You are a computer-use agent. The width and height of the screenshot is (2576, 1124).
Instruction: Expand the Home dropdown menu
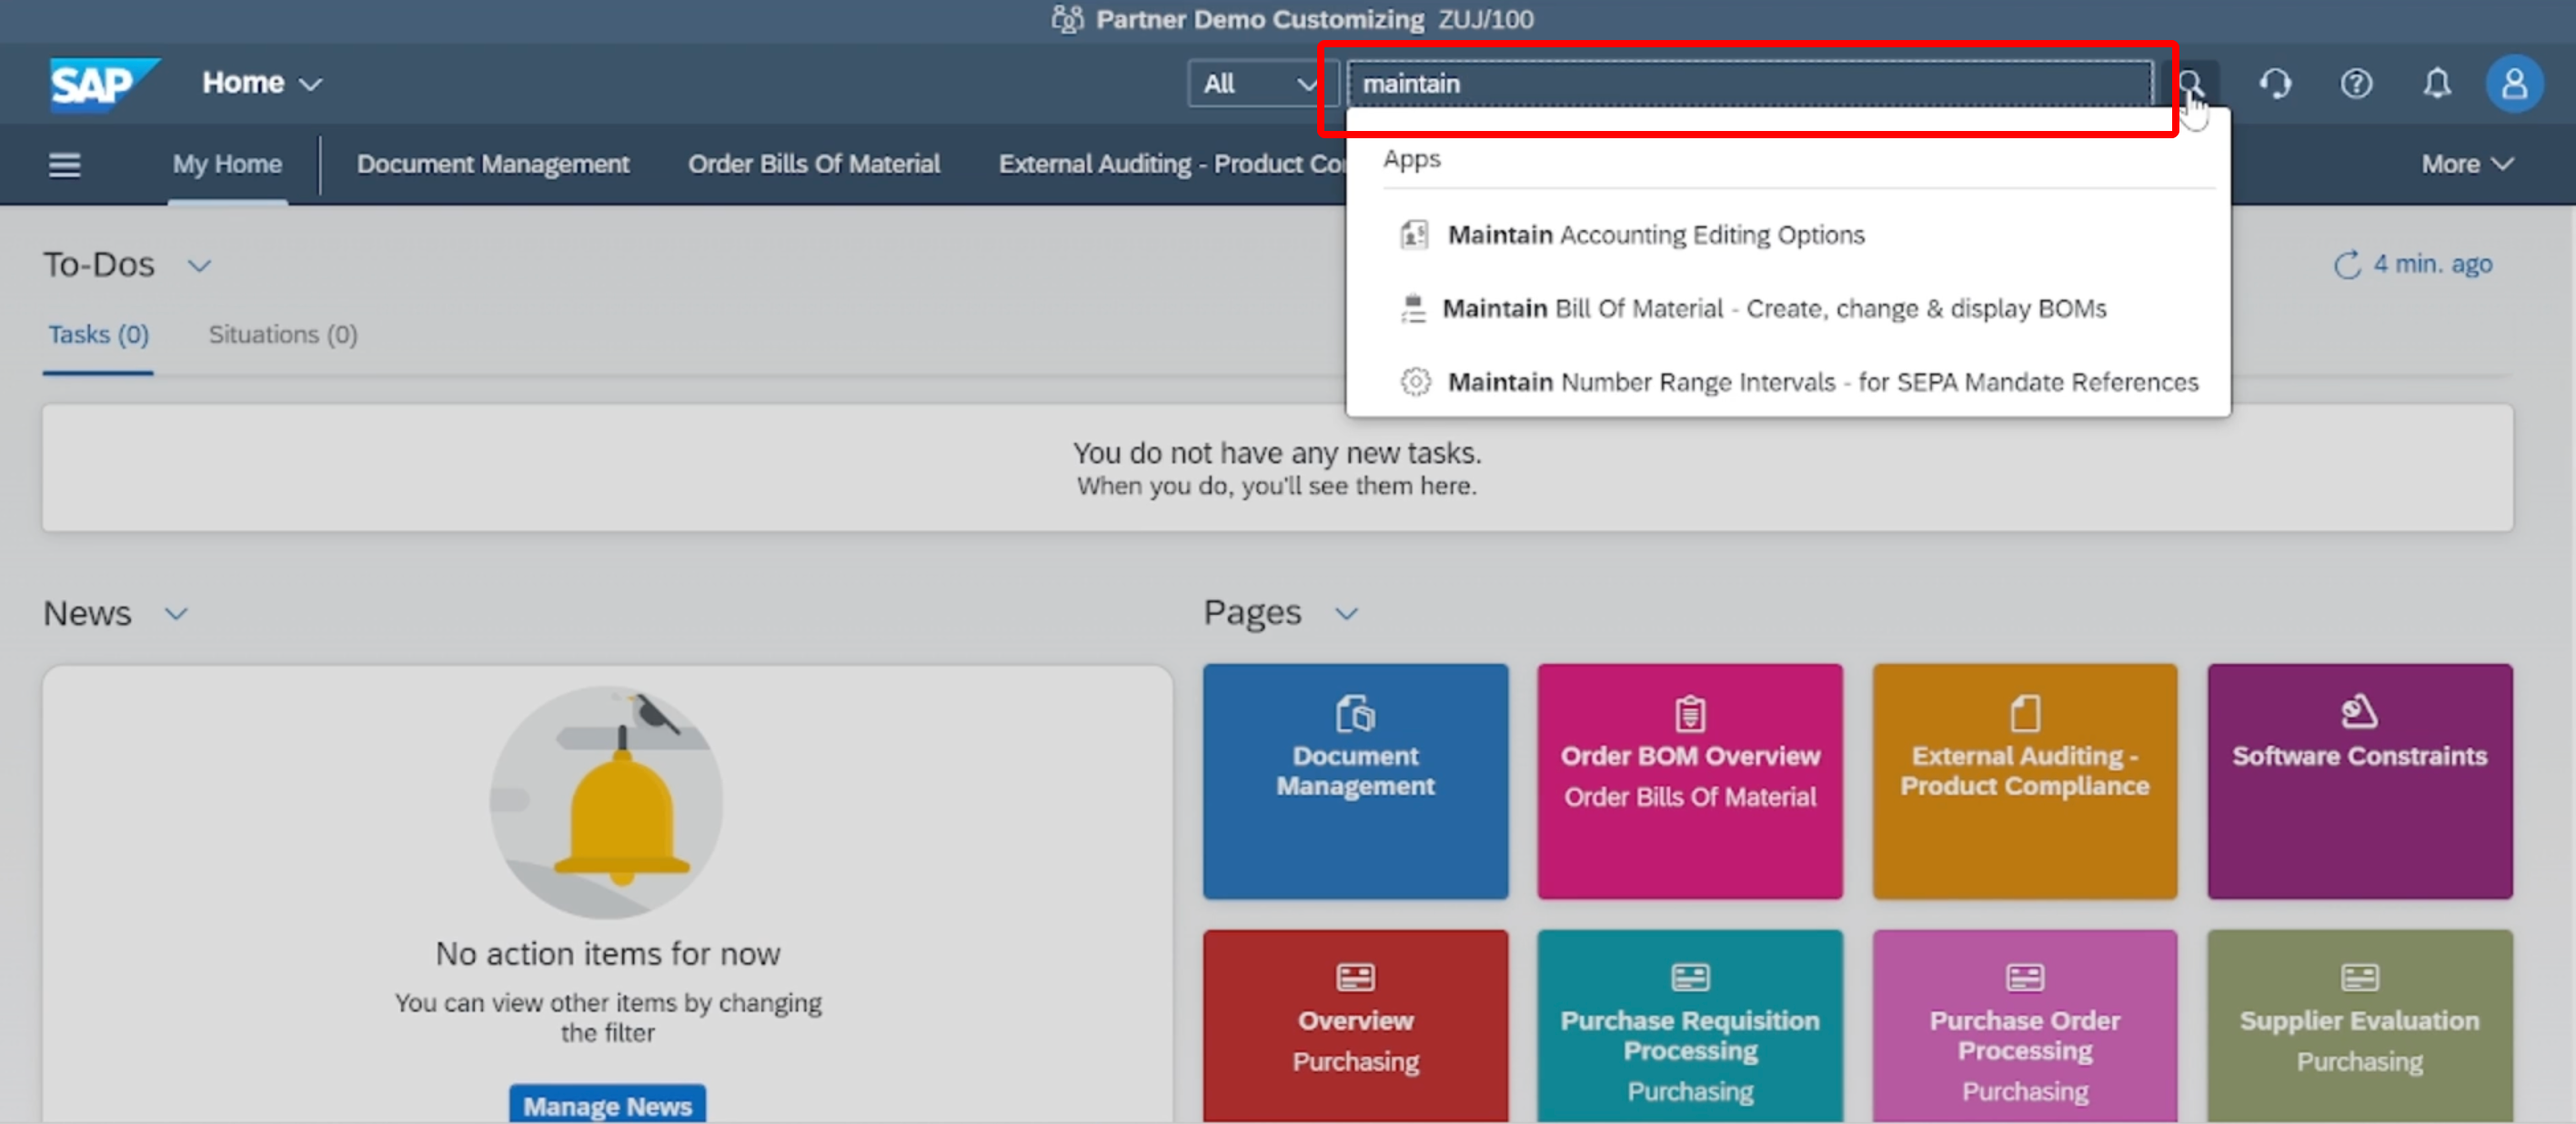(x=262, y=83)
